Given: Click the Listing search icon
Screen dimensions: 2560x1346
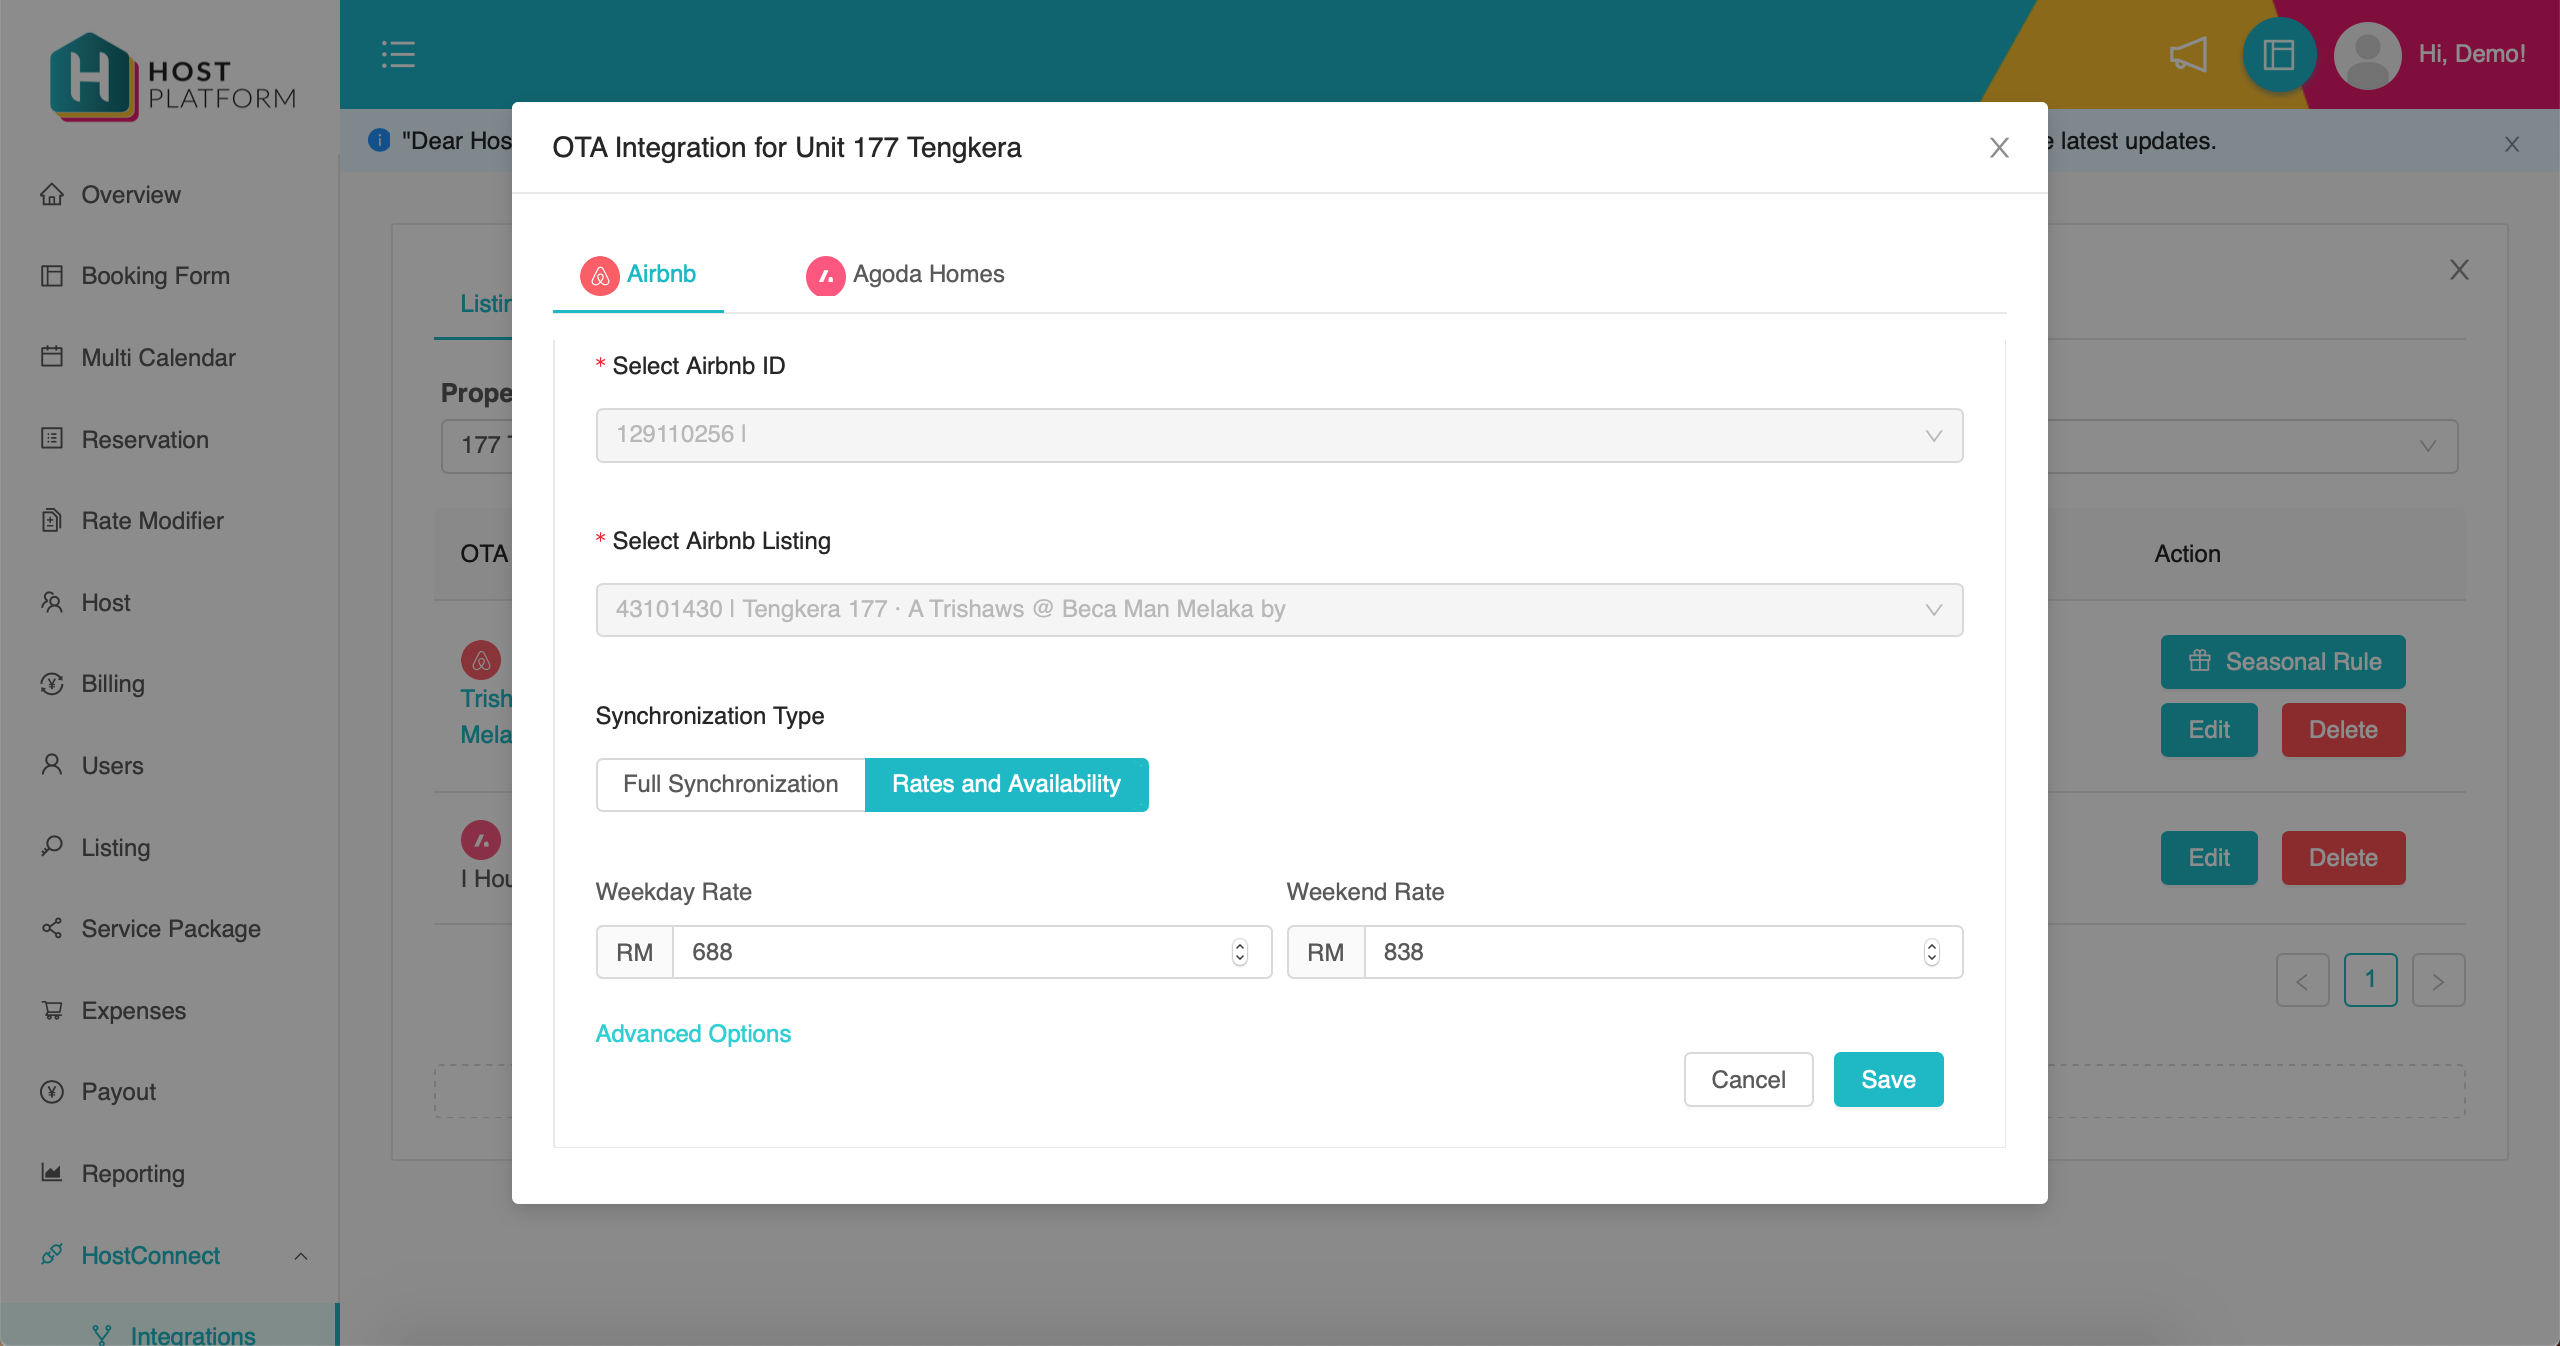Looking at the screenshot, I should click(x=52, y=847).
